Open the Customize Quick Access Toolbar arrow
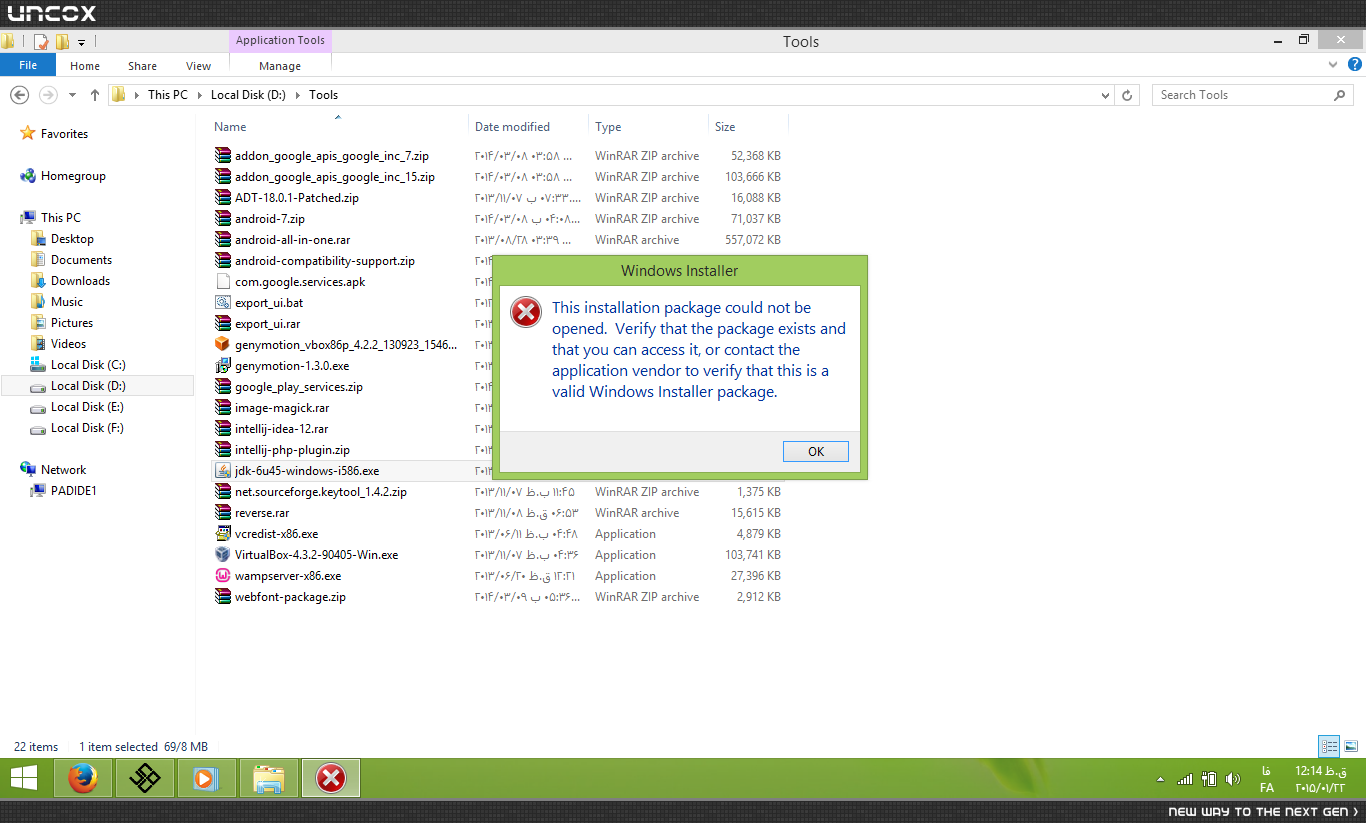 [81, 42]
